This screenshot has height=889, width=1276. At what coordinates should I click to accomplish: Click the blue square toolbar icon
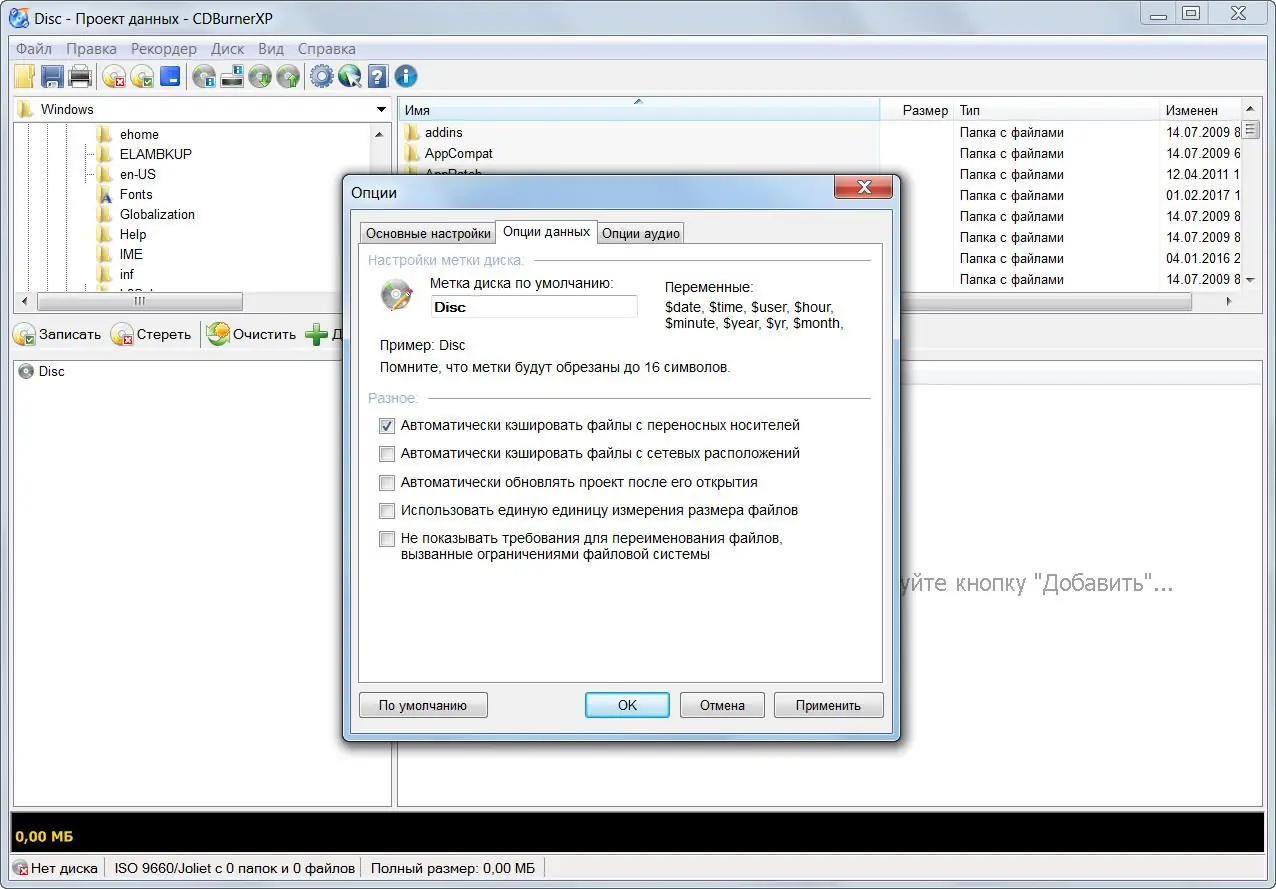170,76
